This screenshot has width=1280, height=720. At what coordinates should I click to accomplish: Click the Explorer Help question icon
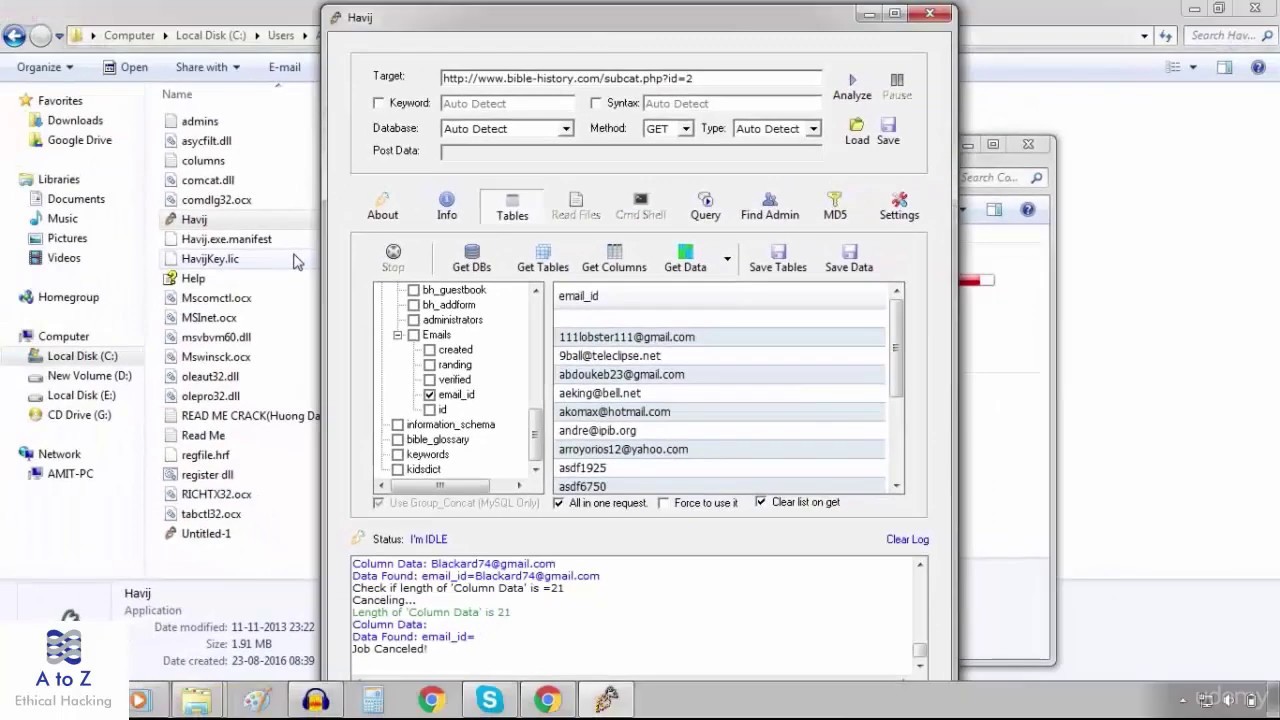(x=1259, y=67)
